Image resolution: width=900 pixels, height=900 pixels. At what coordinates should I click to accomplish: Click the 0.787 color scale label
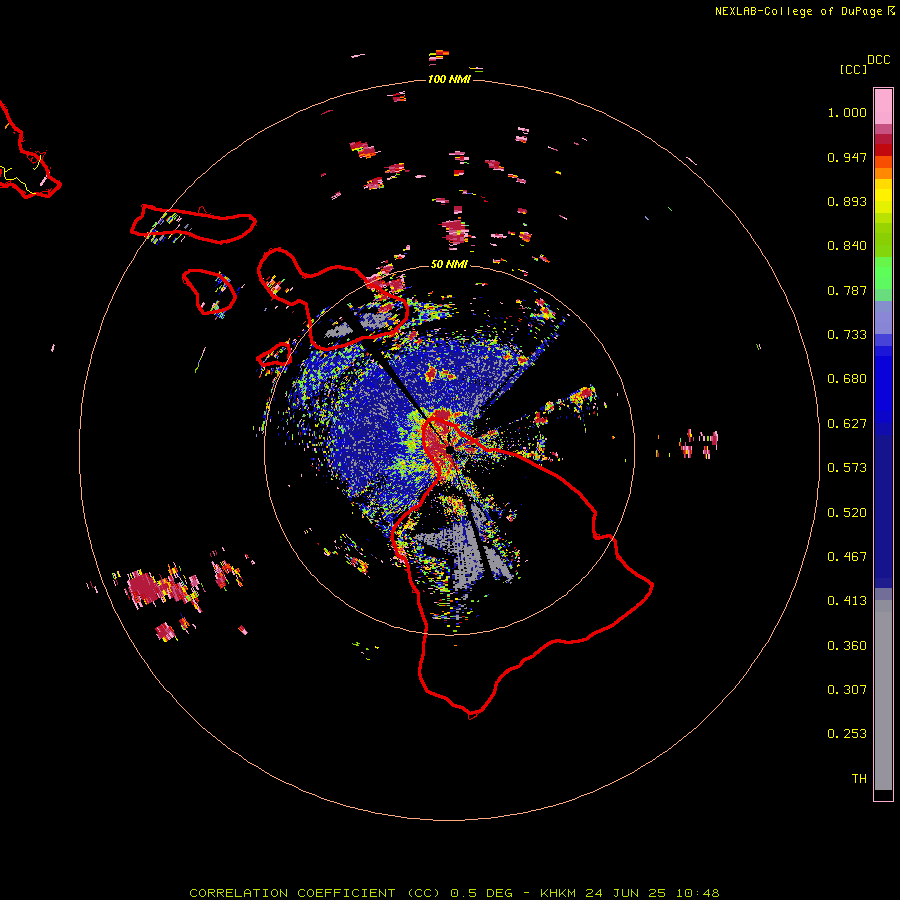pyautogui.click(x=847, y=290)
